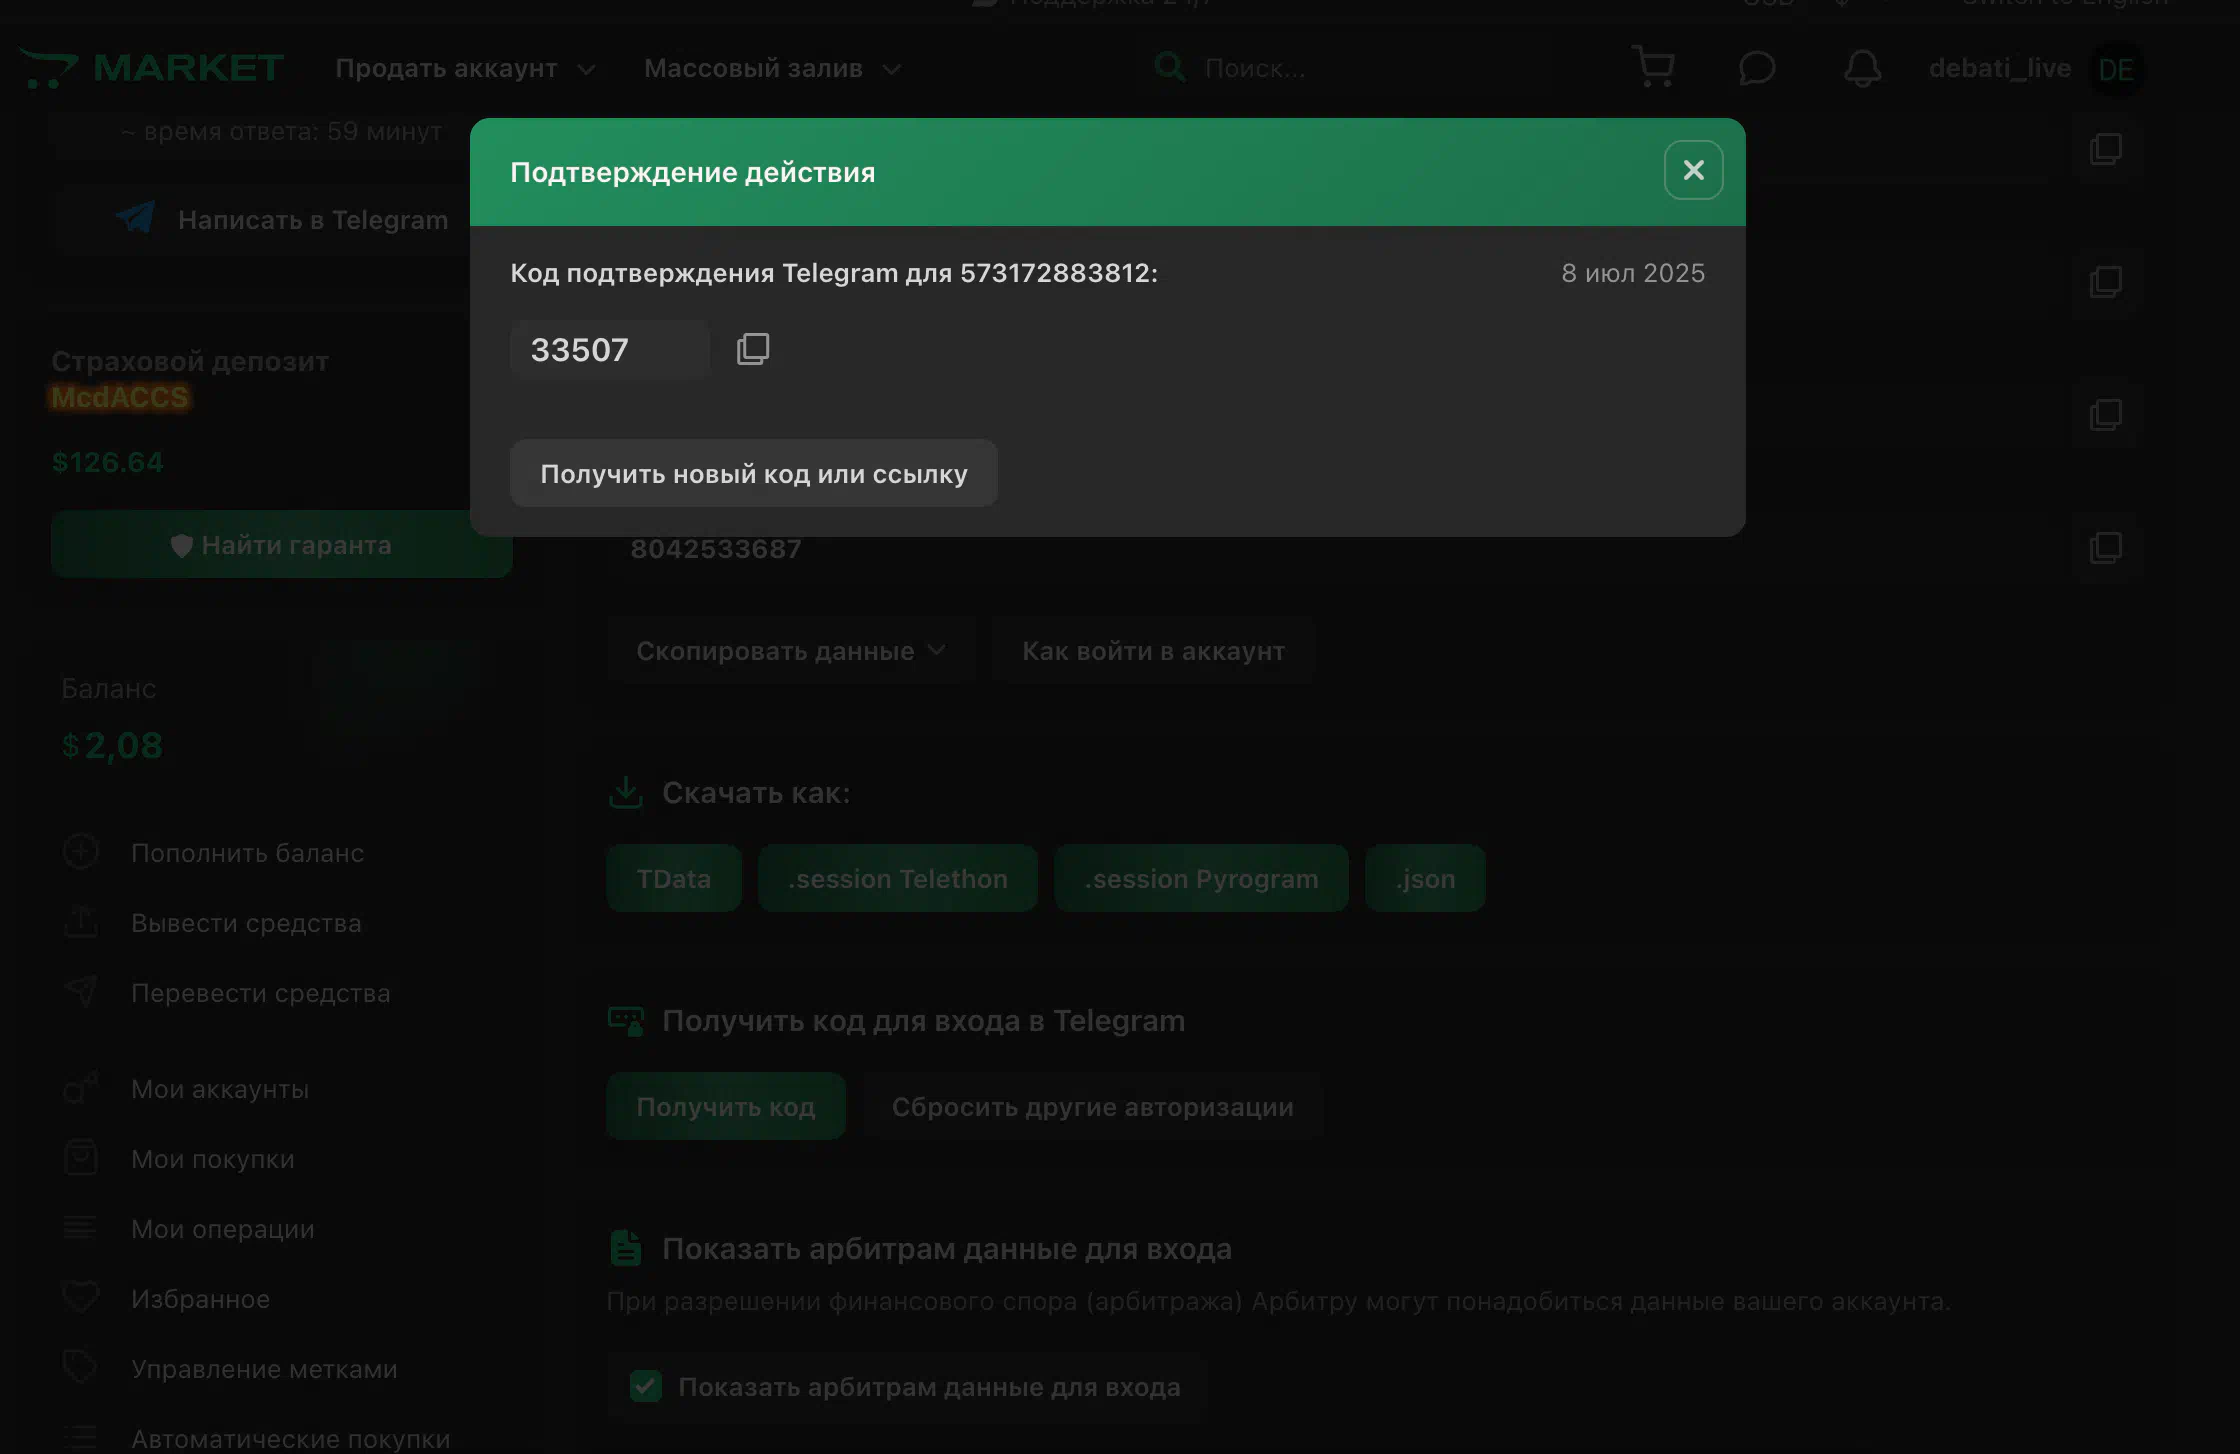Click 'Найти гаранта' button
This screenshot has width=2240, height=1454.
coord(281,544)
